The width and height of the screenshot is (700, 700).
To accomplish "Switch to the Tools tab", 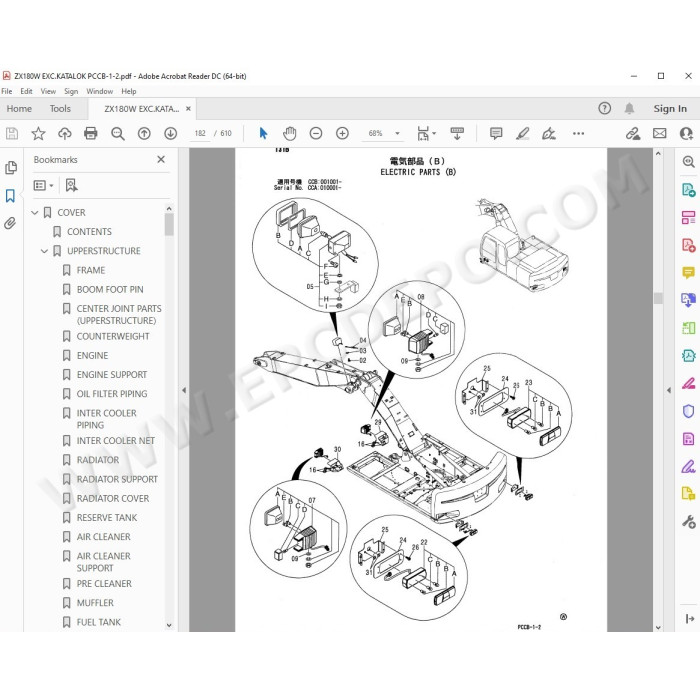I will (x=60, y=108).
